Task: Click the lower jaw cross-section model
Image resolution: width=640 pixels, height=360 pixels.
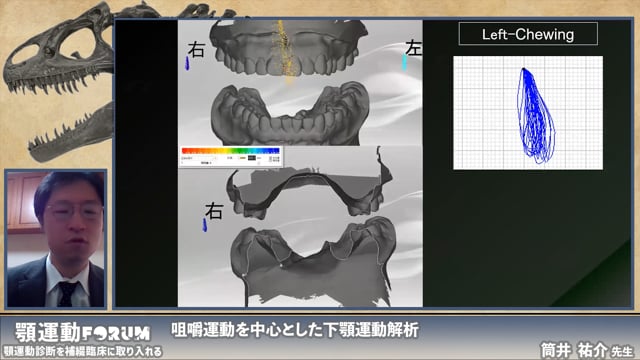Action: click(x=313, y=261)
